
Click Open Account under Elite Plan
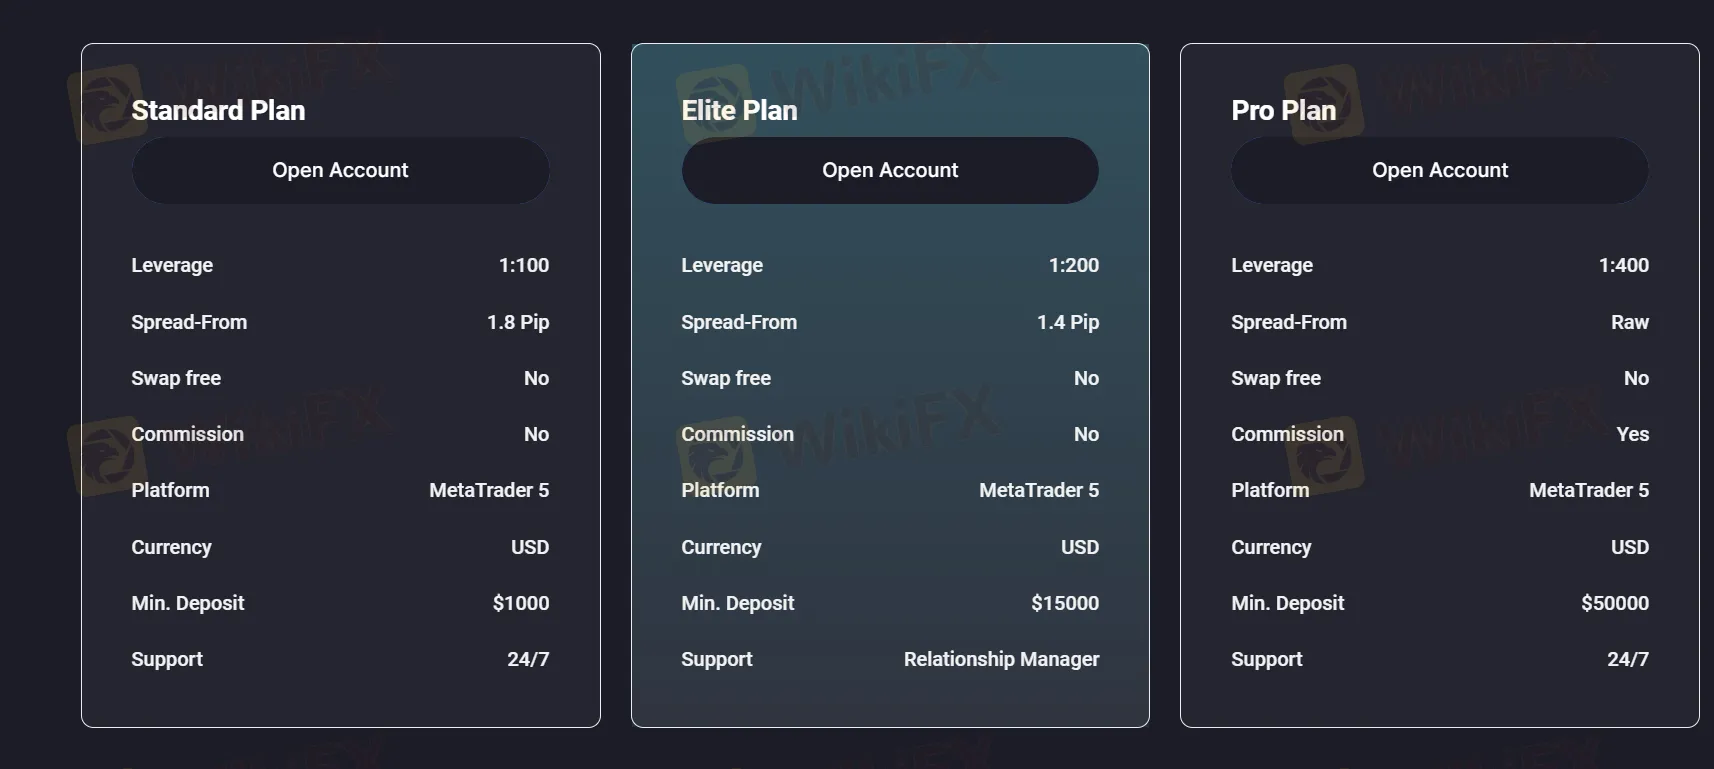pyautogui.click(x=890, y=171)
